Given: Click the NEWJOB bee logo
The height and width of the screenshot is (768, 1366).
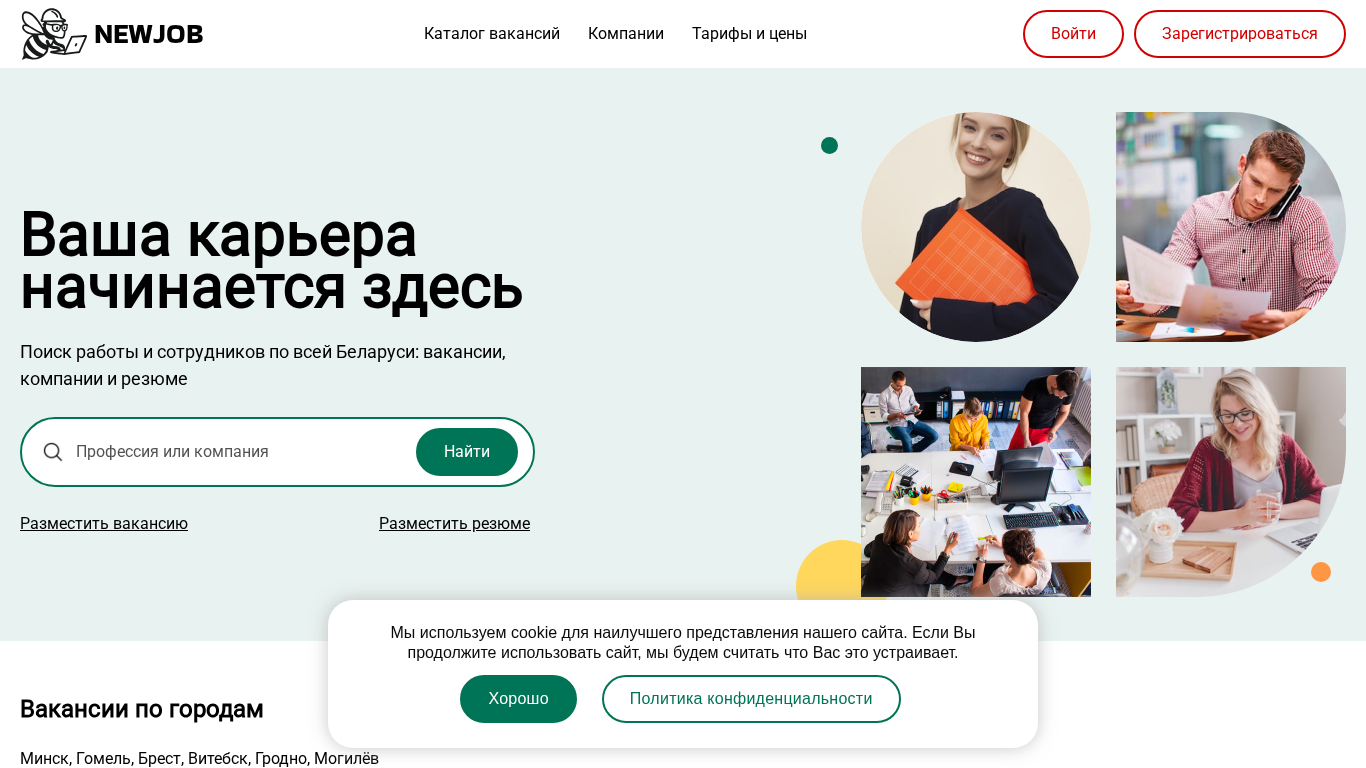Looking at the screenshot, I should click(x=54, y=34).
